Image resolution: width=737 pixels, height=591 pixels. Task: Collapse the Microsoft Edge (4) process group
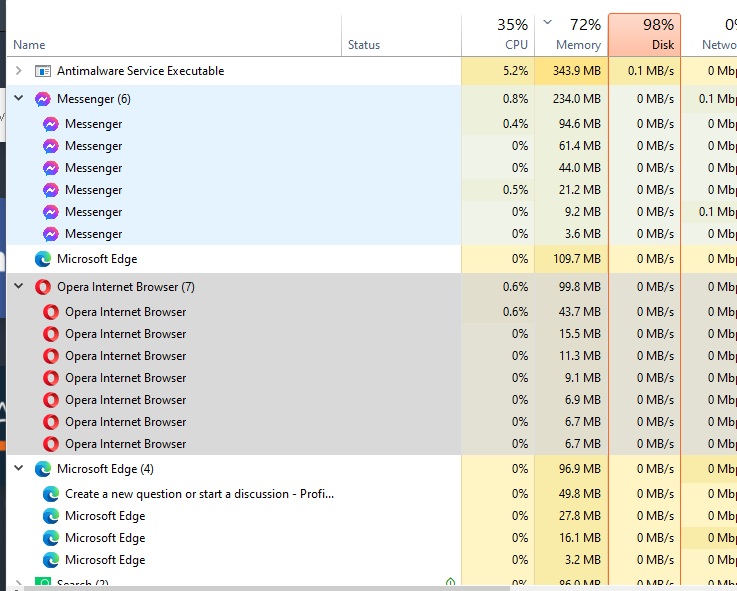click(x=19, y=468)
